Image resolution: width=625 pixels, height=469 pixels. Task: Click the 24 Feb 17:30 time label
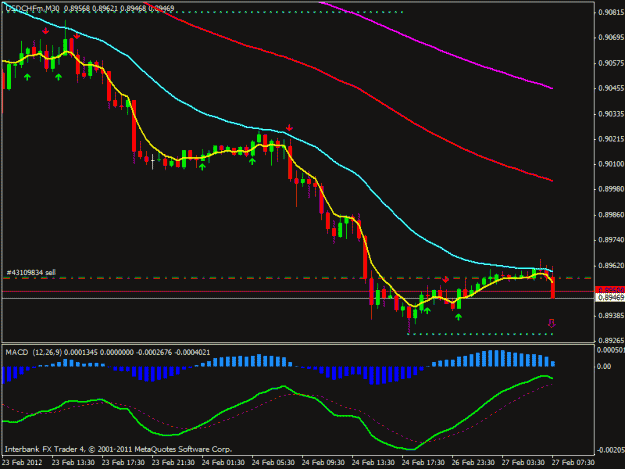423,463
